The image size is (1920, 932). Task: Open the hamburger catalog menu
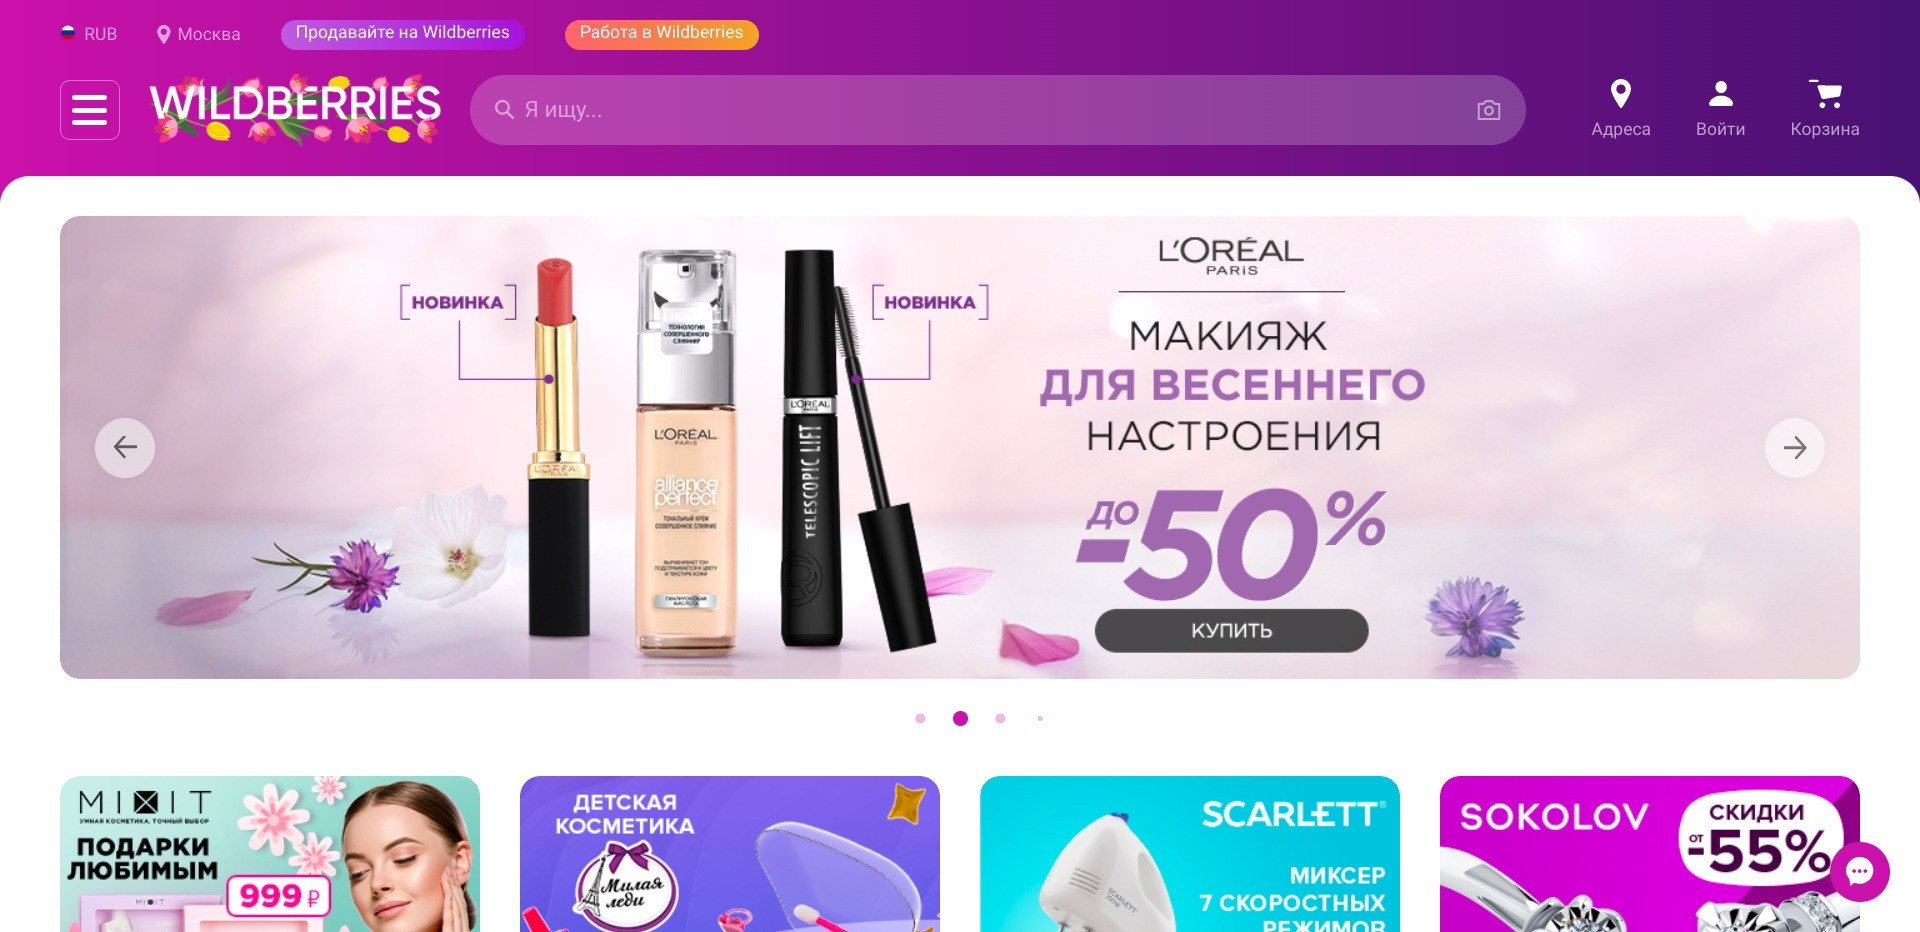point(90,110)
